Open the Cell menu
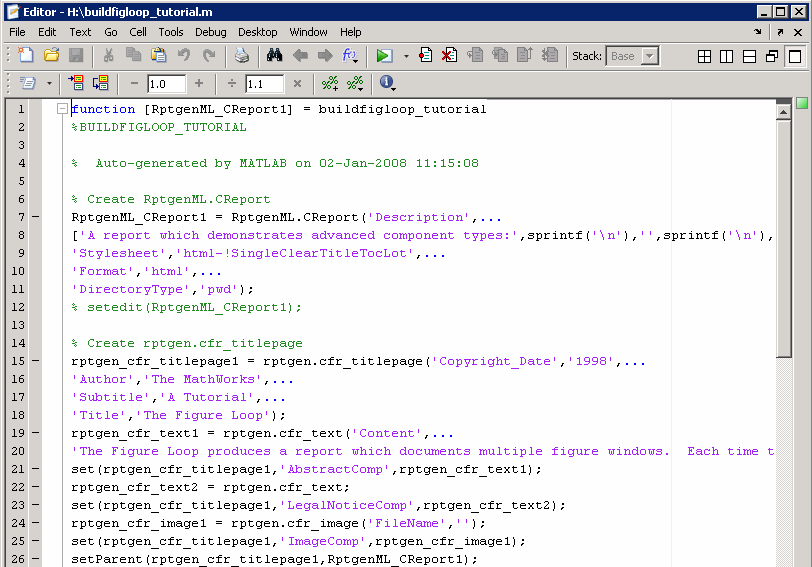The image size is (812, 567). tap(138, 32)
